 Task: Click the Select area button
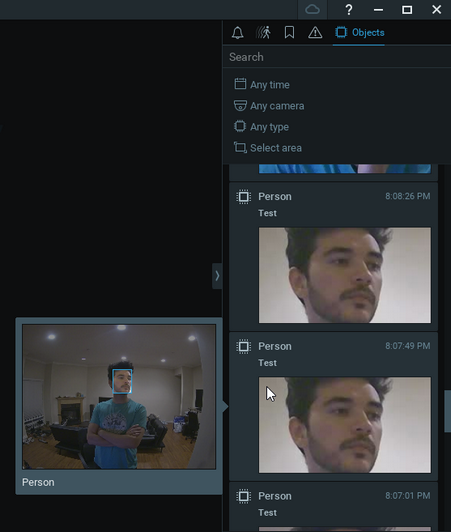click(268, 148)
